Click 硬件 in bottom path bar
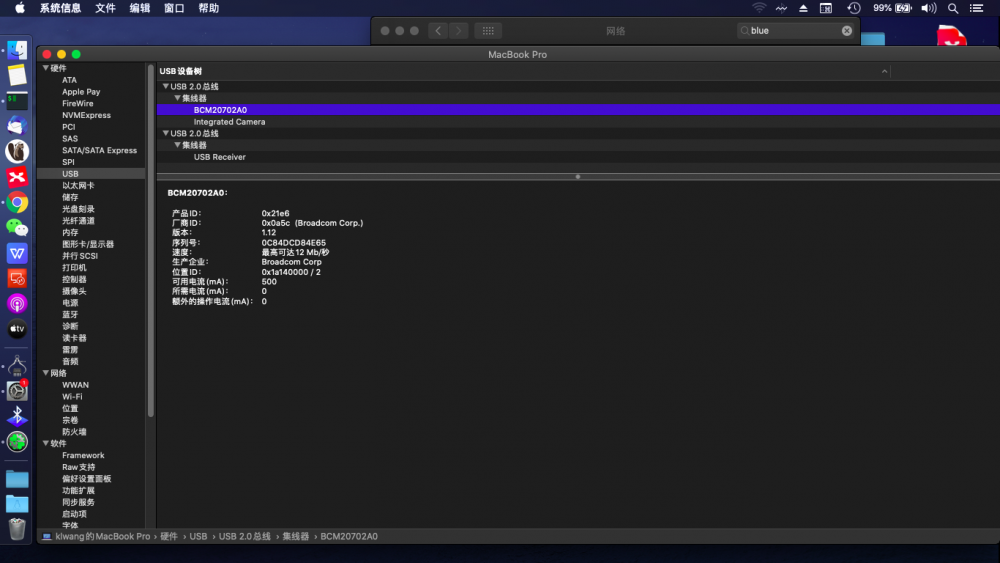This screenshot has width=1000, height=563. coord(169,536)
